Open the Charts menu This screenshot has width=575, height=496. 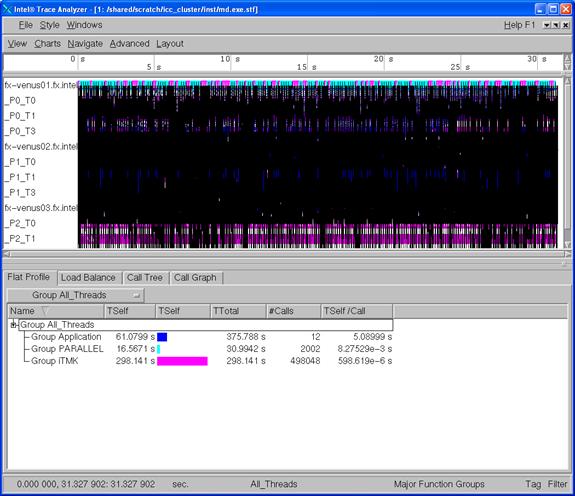(48, 44)
